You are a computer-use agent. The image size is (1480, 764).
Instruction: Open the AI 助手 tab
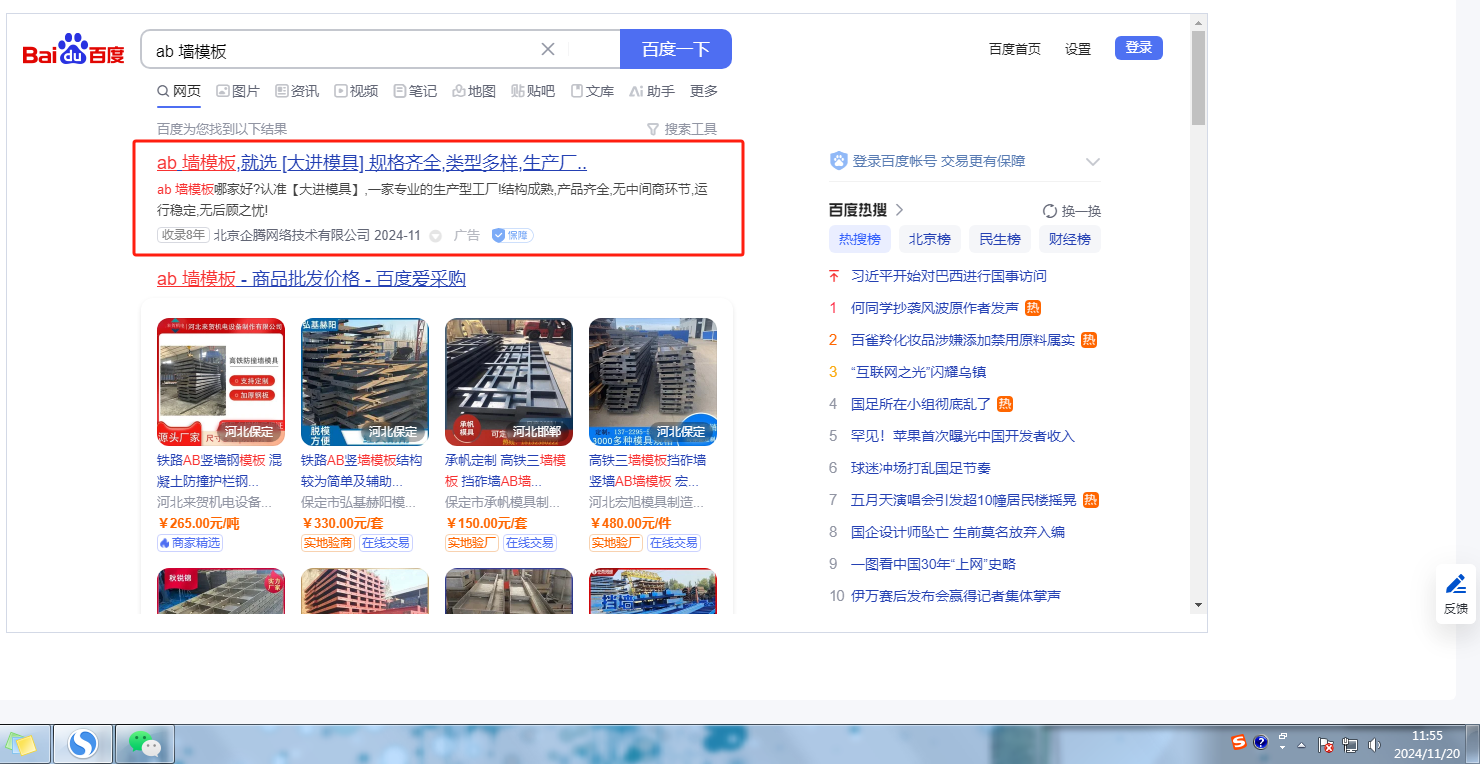pyautogui.click(x=652, y=91)
